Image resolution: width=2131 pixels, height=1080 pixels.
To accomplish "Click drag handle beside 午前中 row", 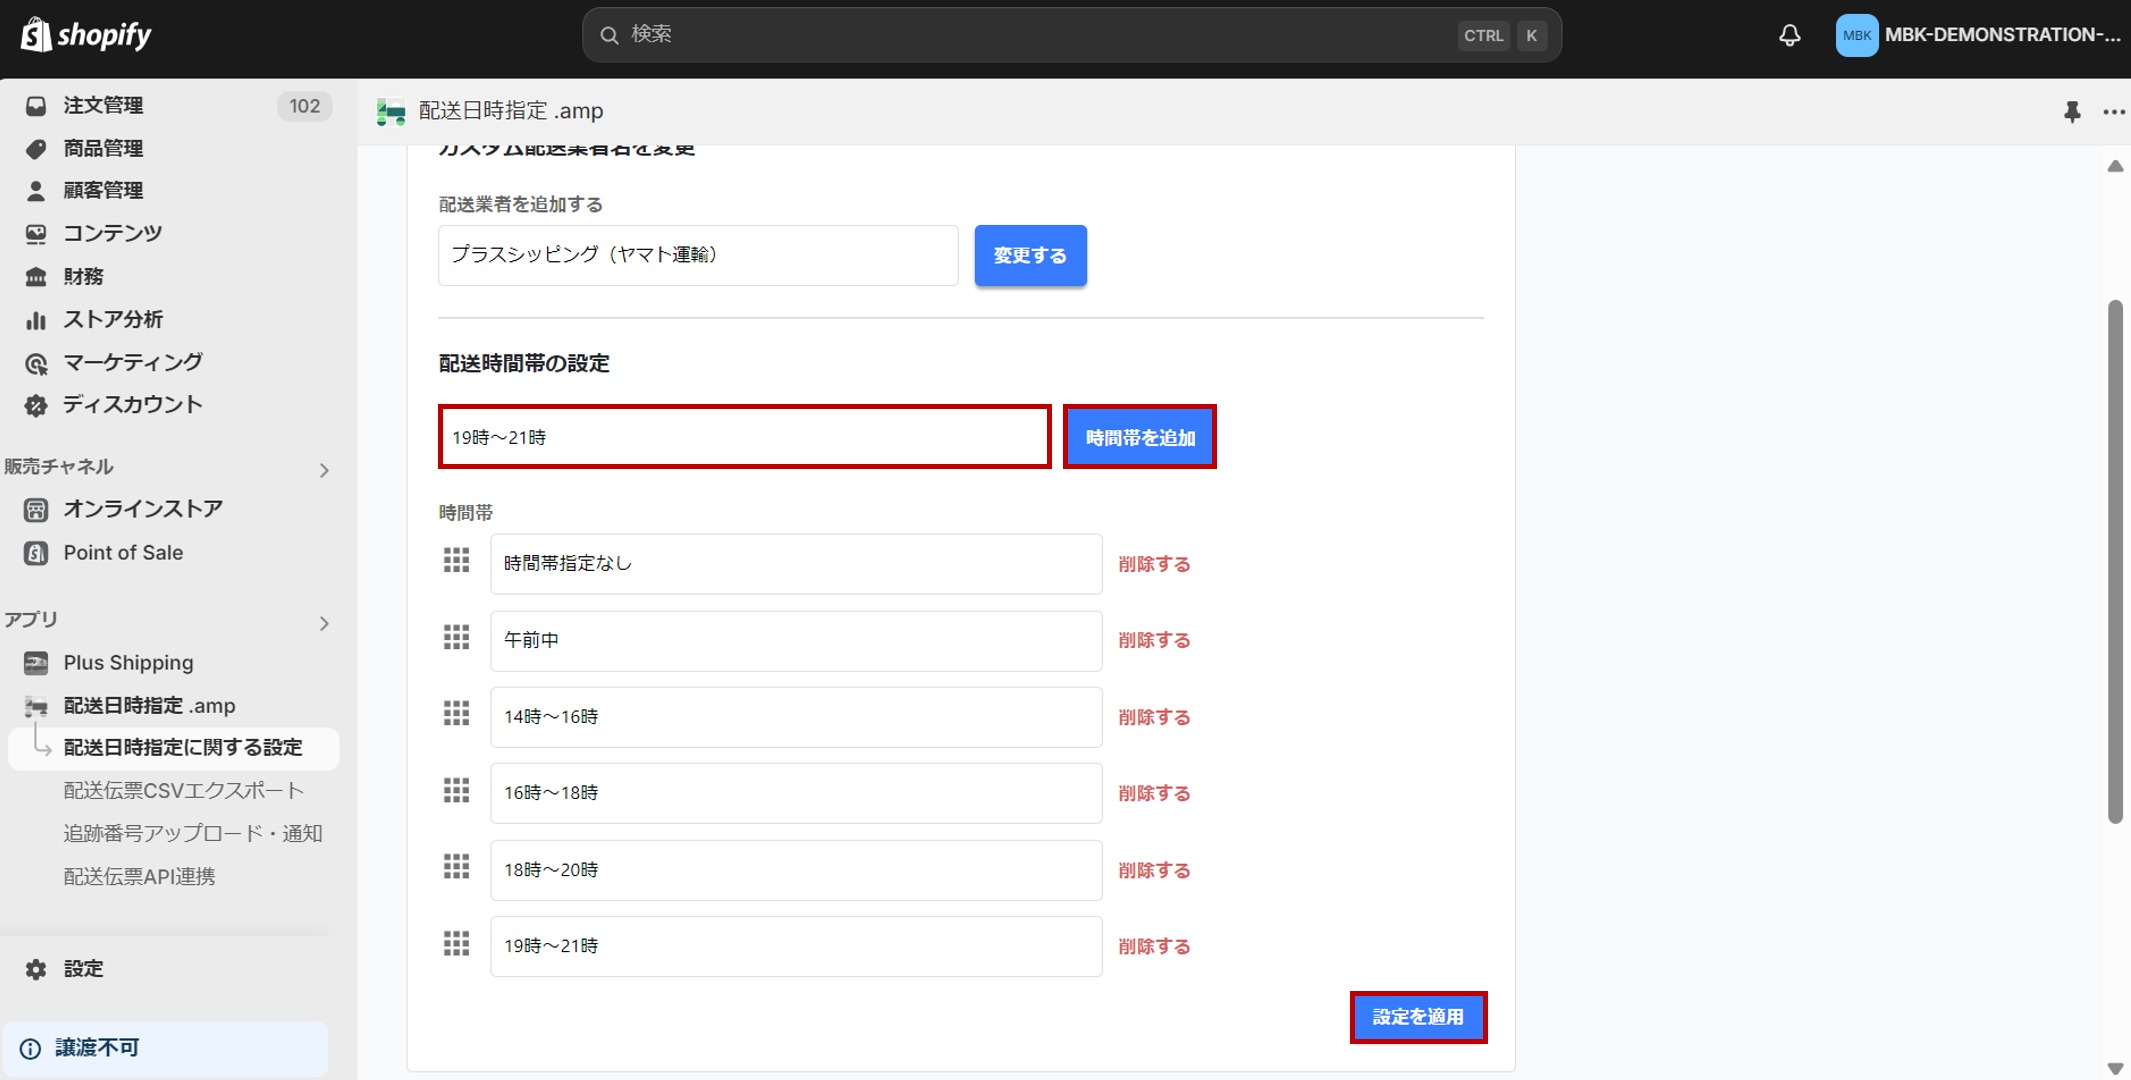I will 456,638.
